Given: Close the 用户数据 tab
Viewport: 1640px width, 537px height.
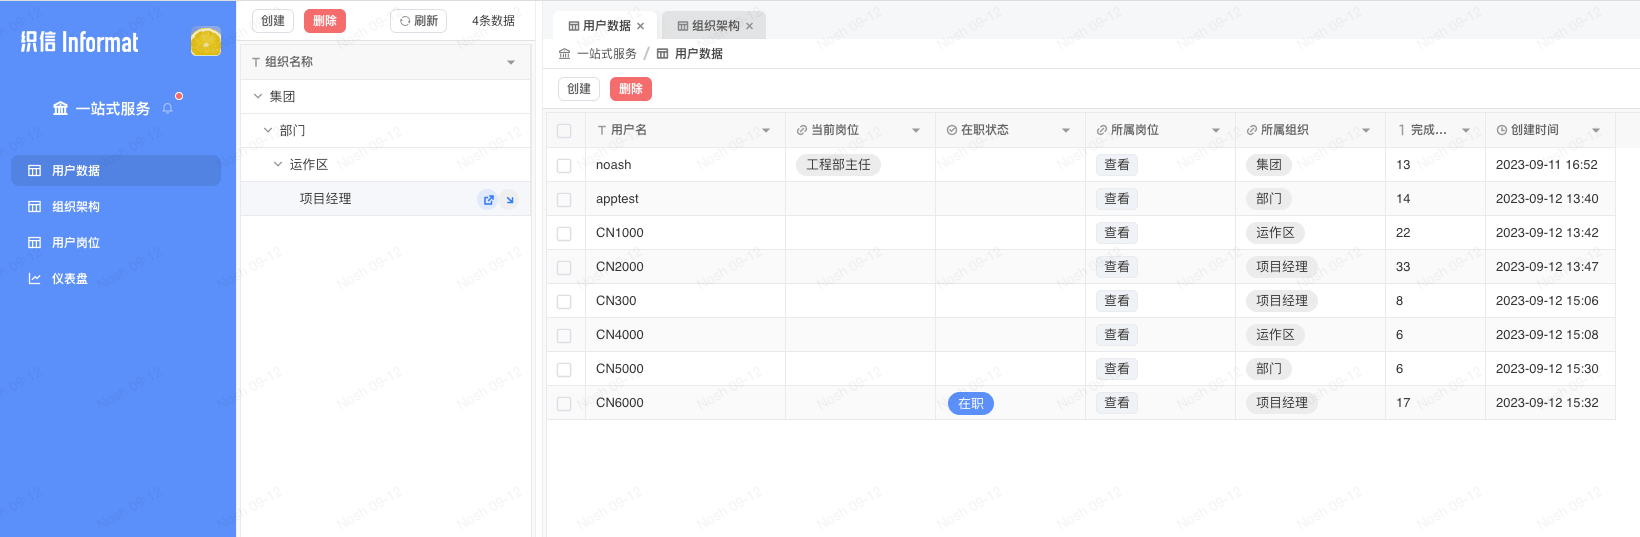Looking at the screenshot, I should pyautogui.click(x=640, y=26).
